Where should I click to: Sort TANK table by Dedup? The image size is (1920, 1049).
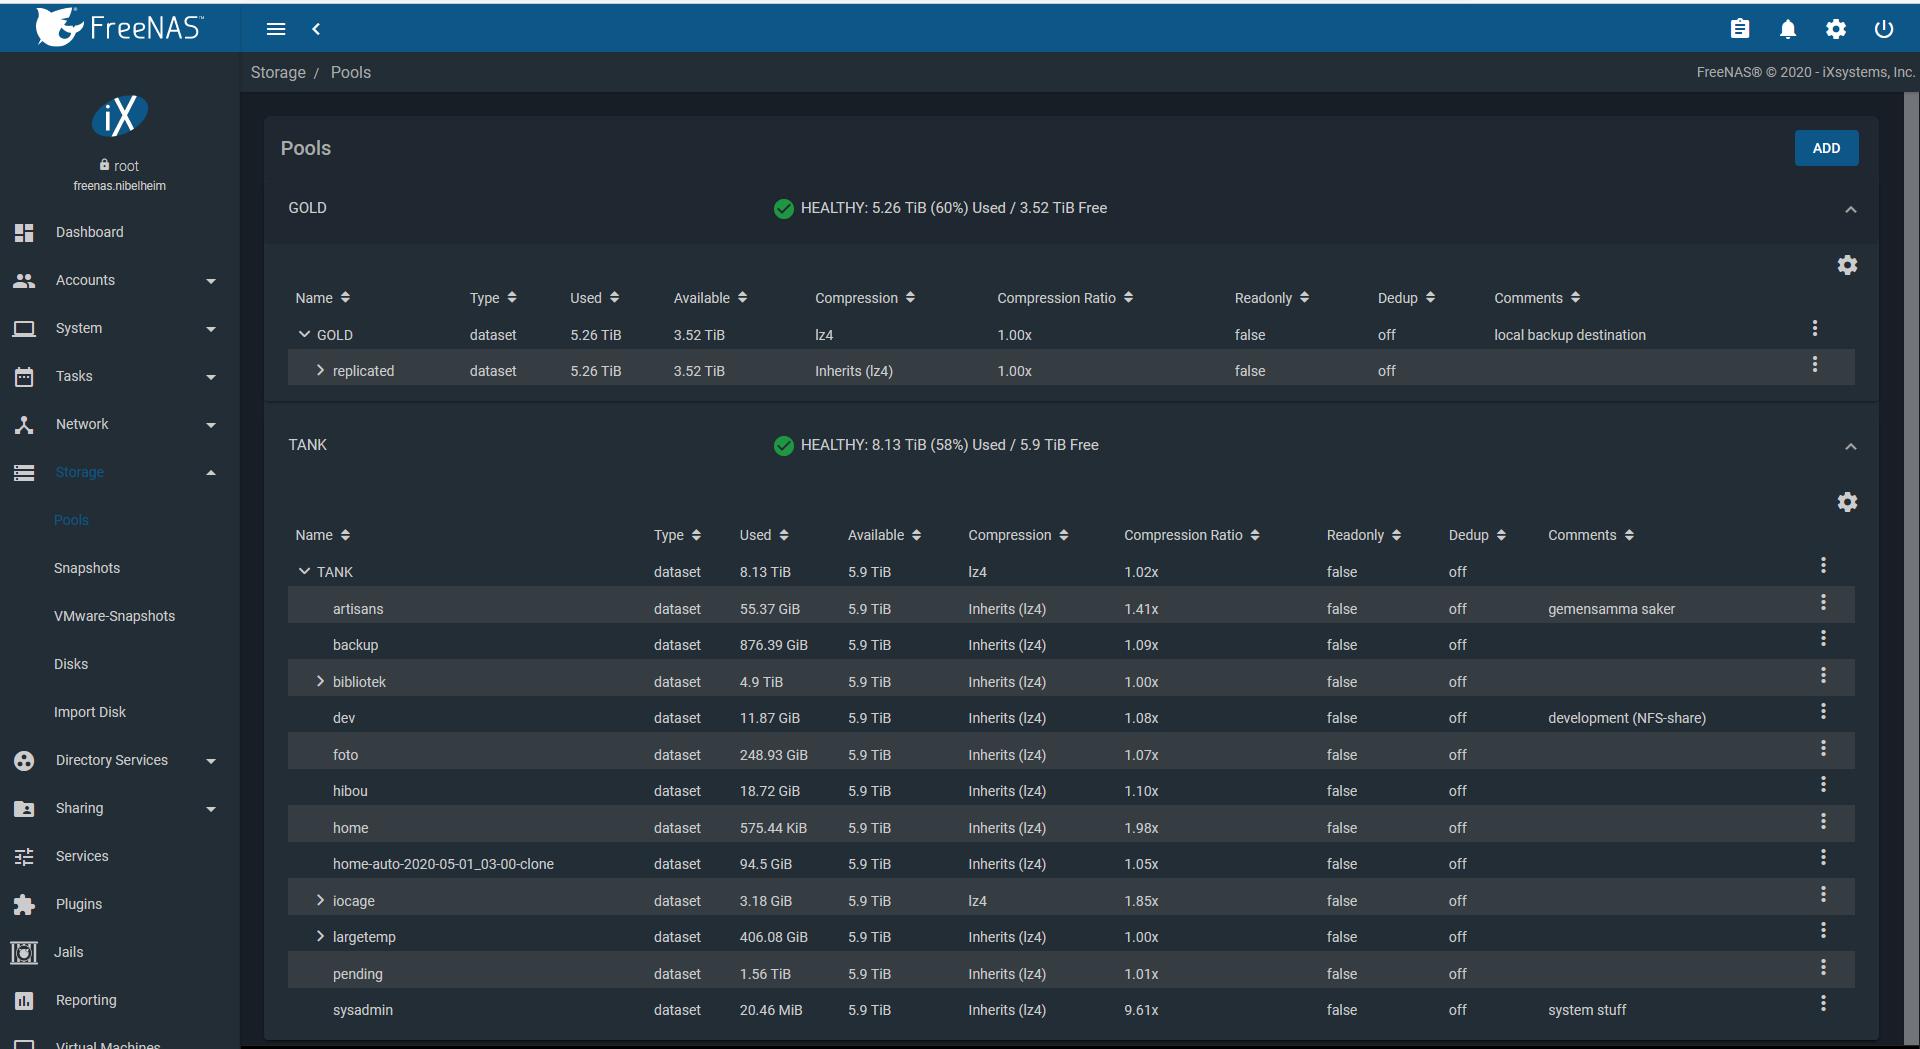[1477, 535]
